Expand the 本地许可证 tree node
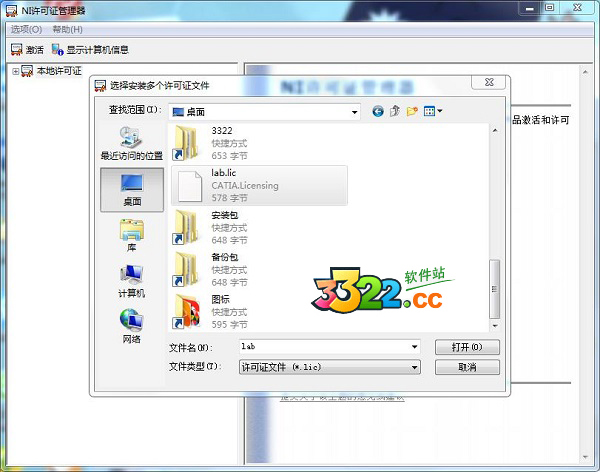Image resolution: width=600 pixels, height=472 pixels. point(15,71)
